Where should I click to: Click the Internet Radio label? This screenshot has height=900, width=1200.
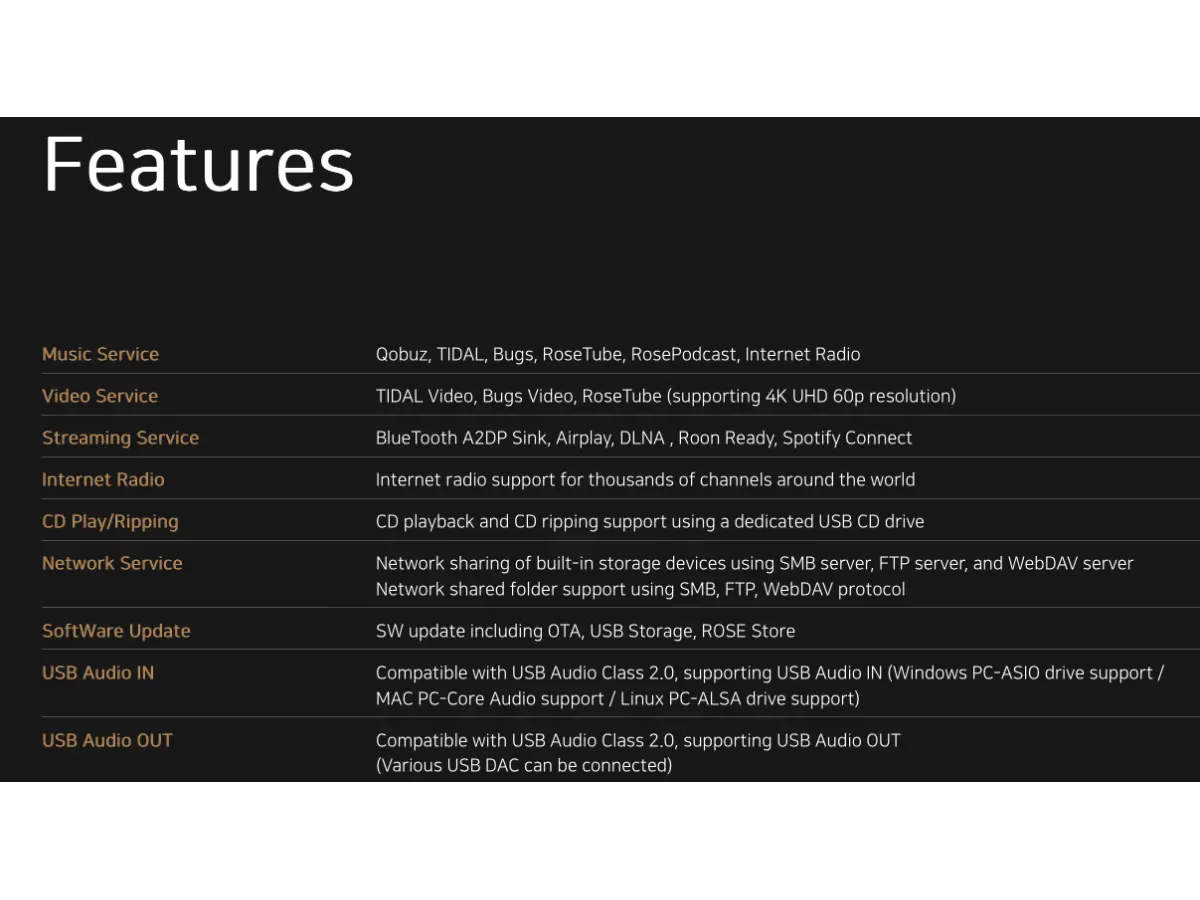coord(103,480)
